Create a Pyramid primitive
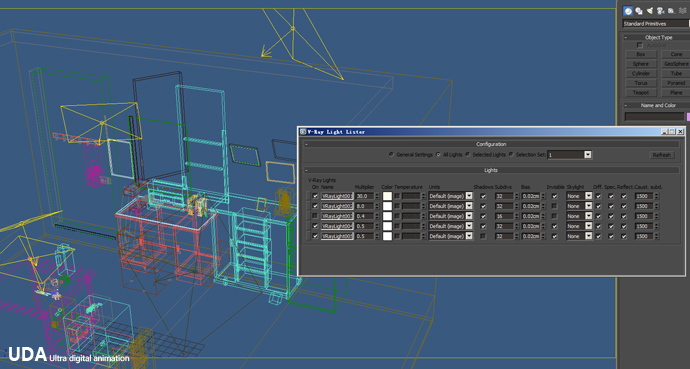This screenshot has width=690, height=369. [x=676, y=83]
